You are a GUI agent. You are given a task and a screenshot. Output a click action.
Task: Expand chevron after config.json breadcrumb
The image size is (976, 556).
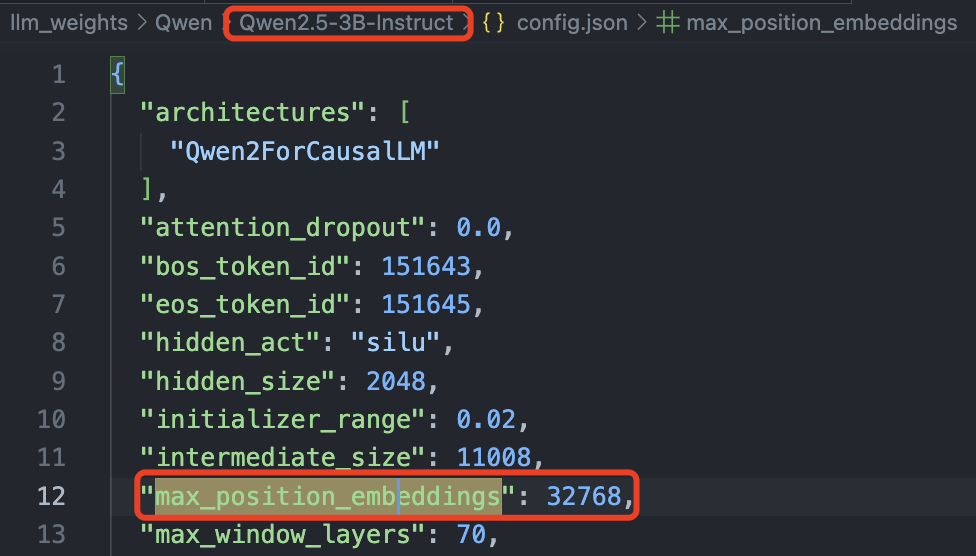(x=642, y=23)
